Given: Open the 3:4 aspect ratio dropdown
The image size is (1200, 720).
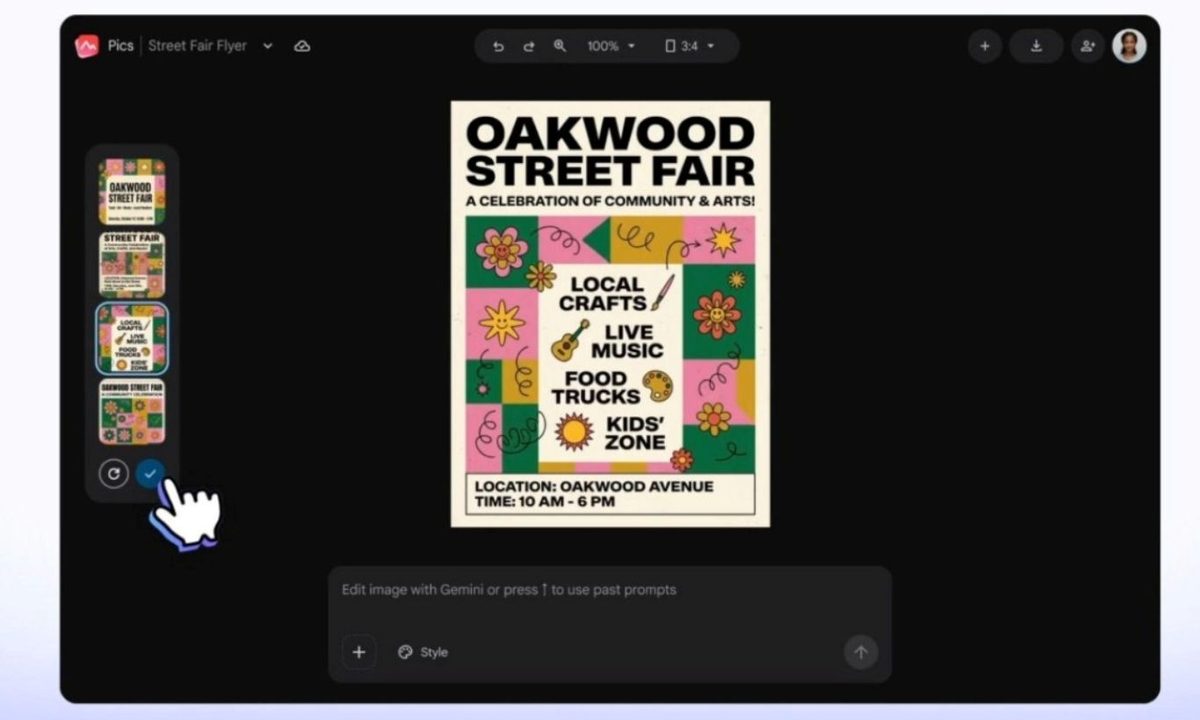Looking at the screenshot, I should [x=690, y=46].
